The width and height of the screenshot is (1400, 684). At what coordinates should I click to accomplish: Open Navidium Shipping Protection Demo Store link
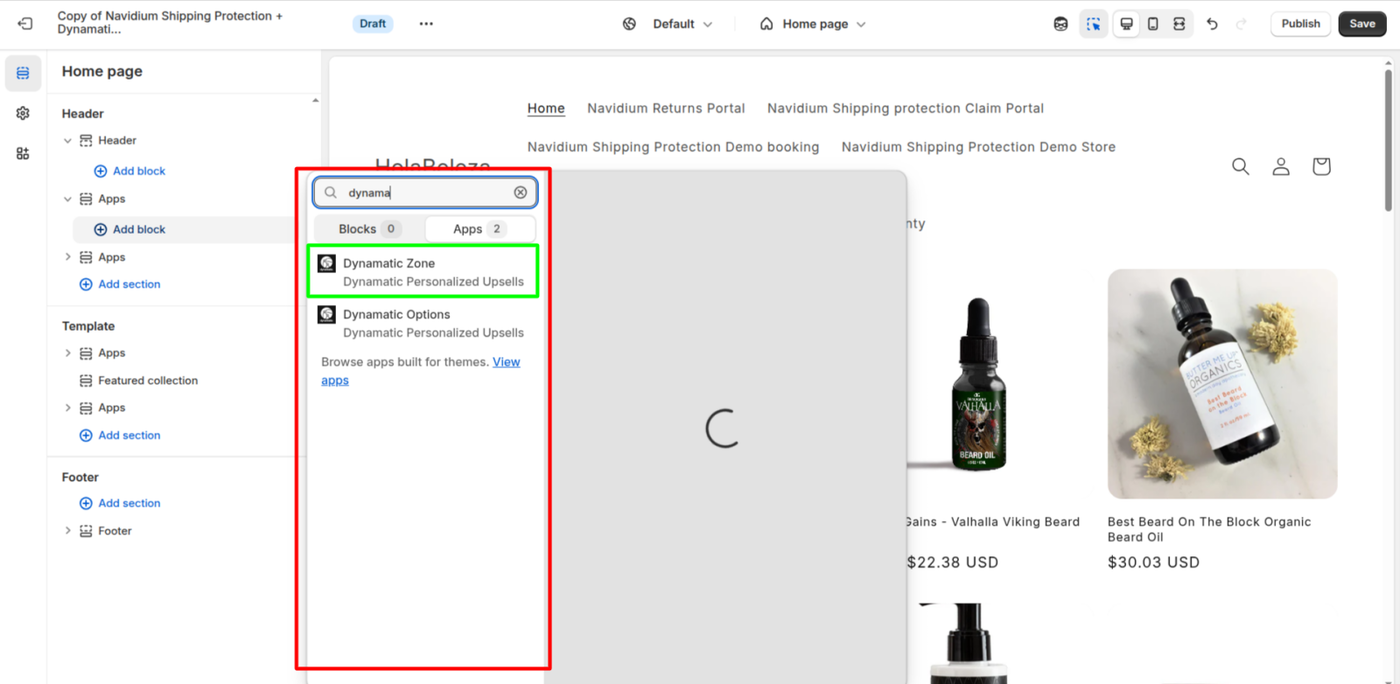(978, 147)
